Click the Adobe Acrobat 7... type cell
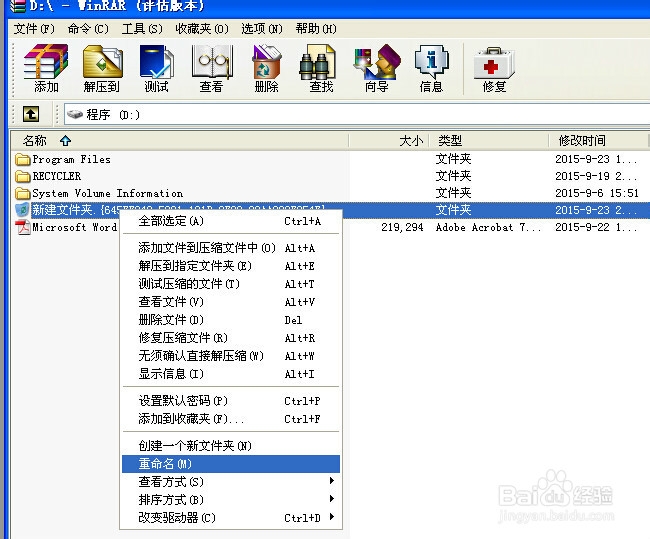The image size is (650, 539). [x=488, y=227]
